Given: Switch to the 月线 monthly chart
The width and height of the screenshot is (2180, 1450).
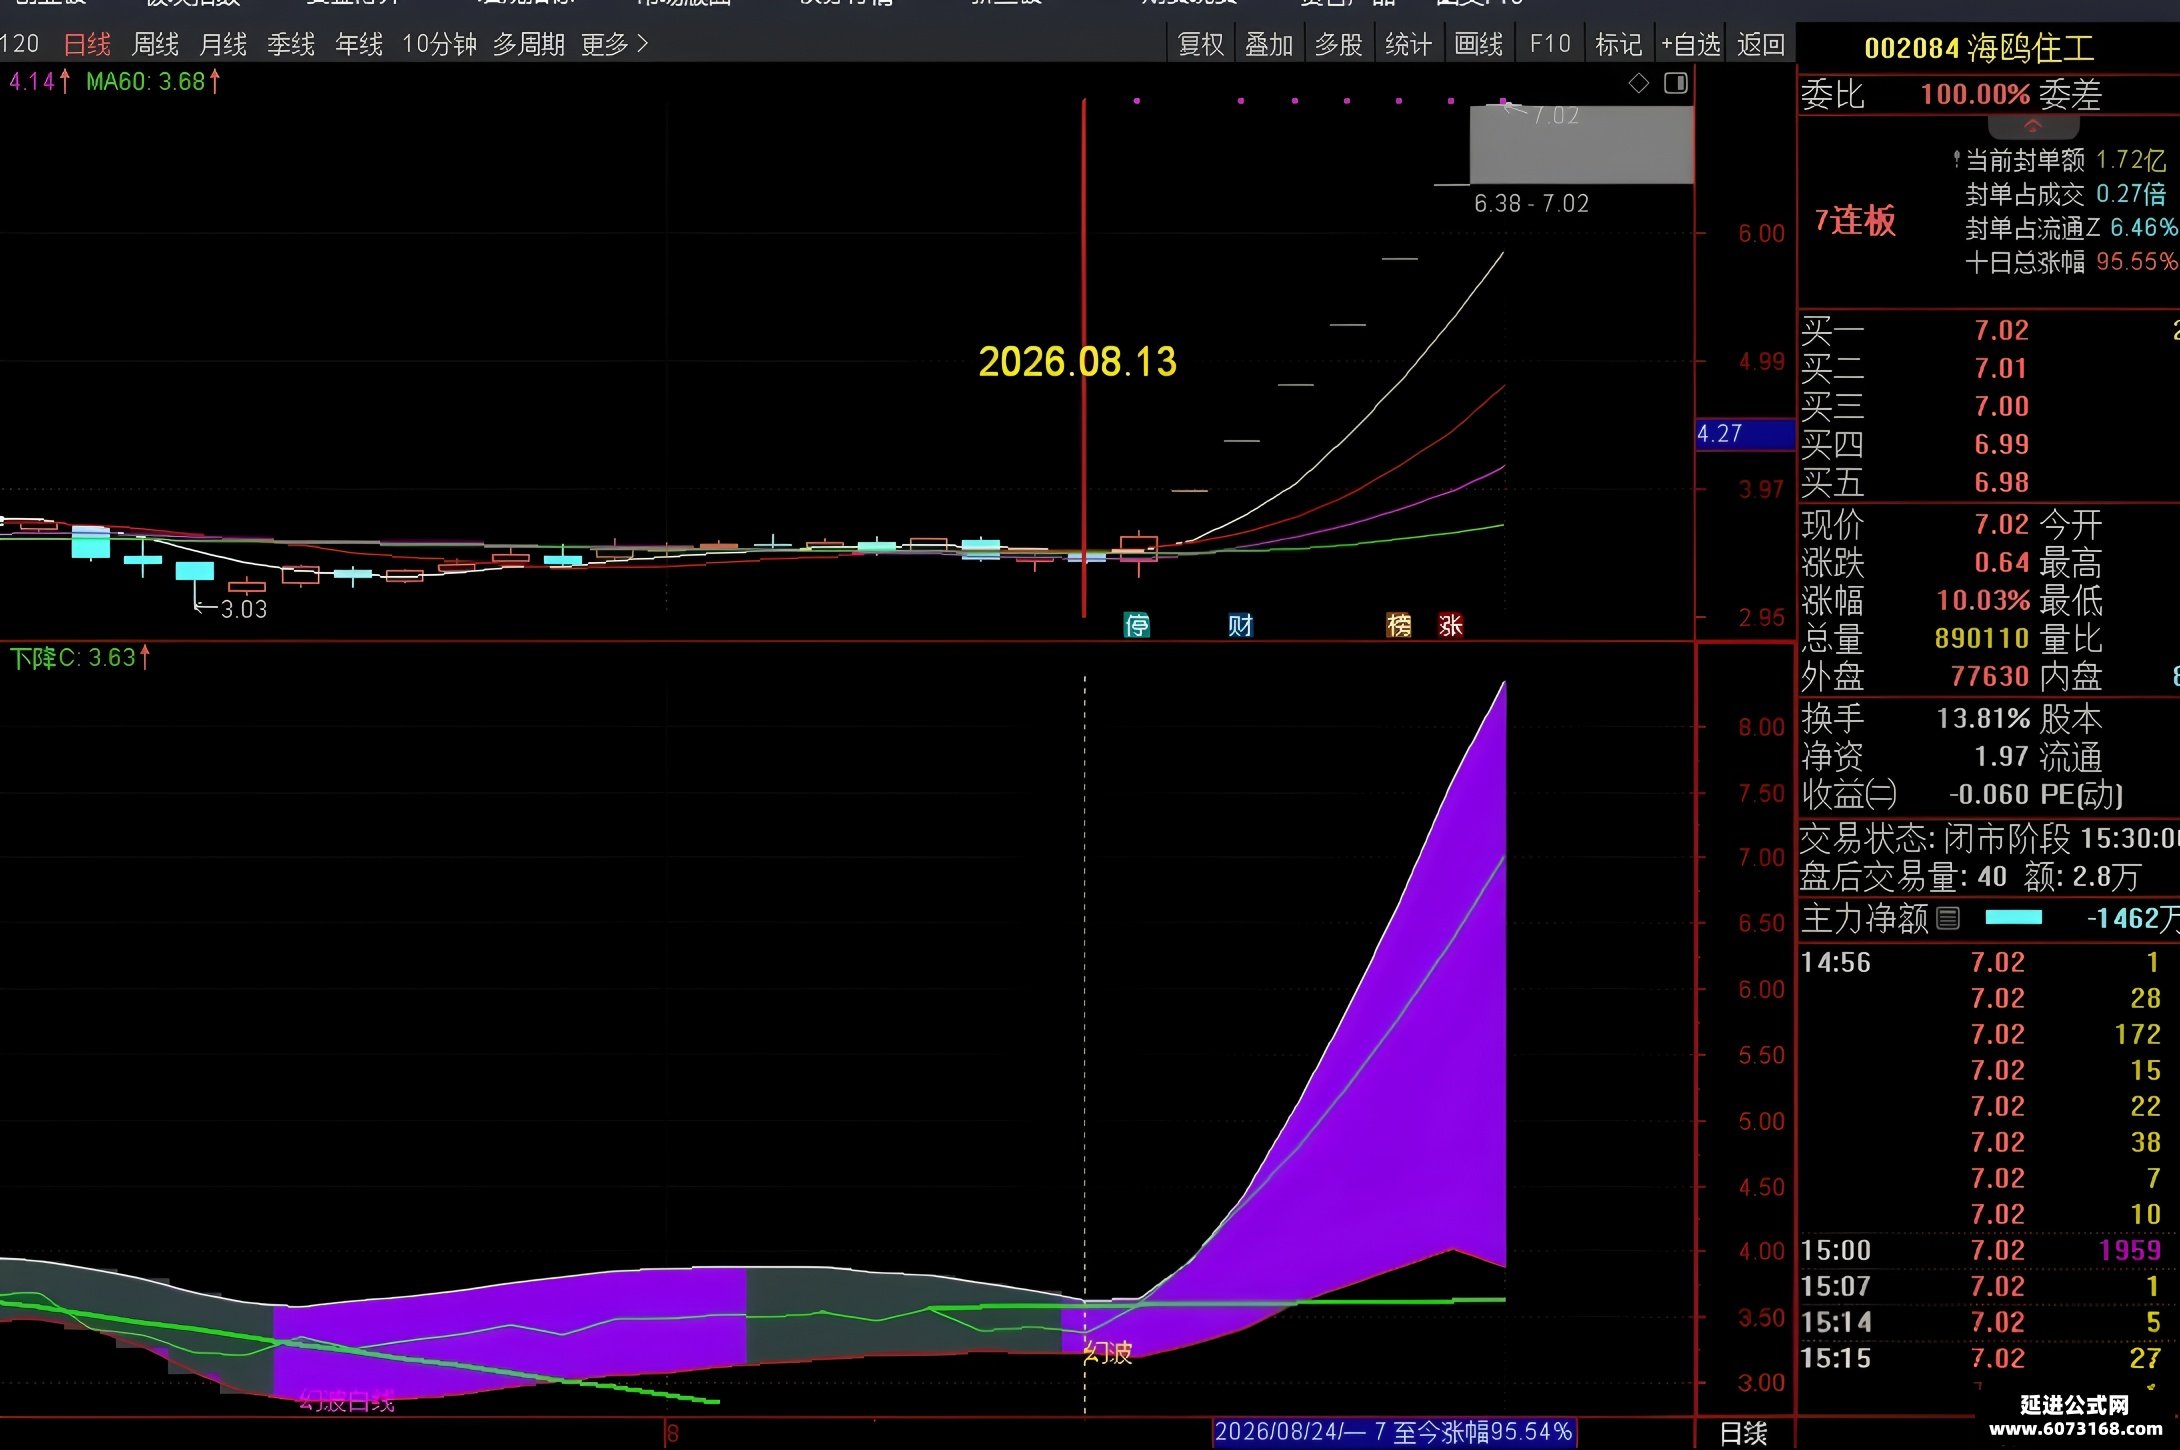Looking at the screenshot, I should [x=223, y=44].
